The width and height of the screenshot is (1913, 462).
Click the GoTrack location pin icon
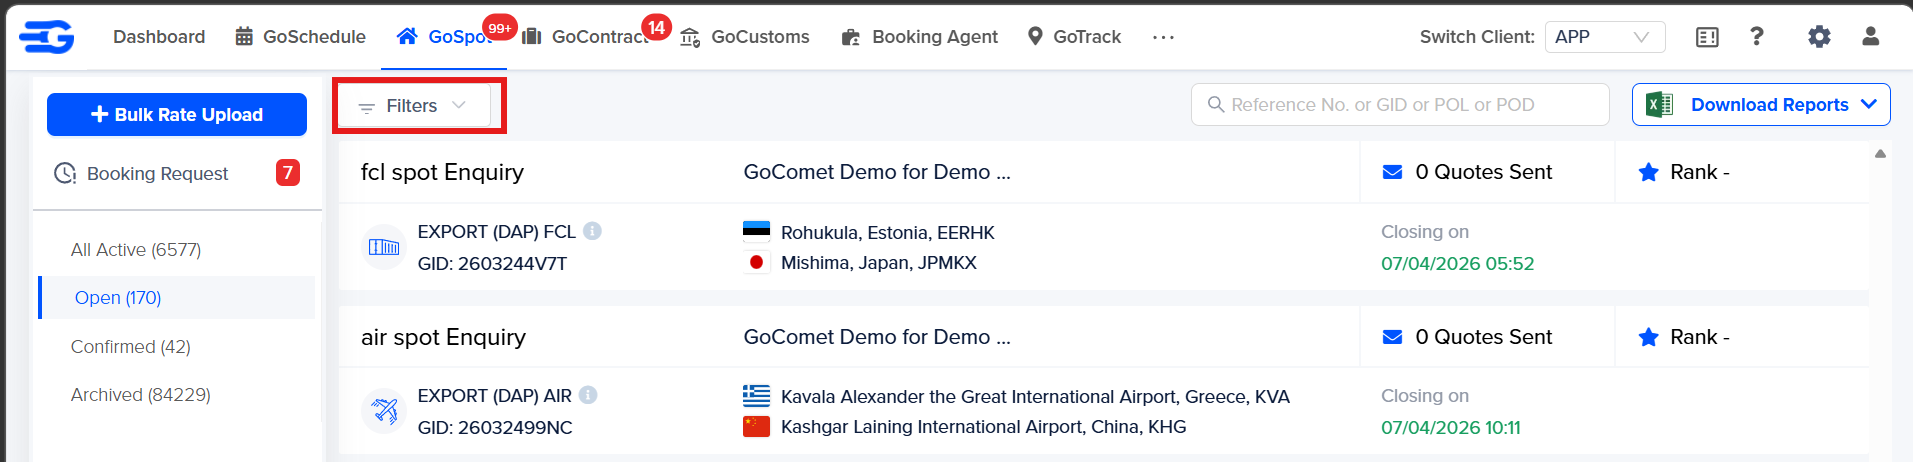pyautogui.click(x=1035, y=37)
